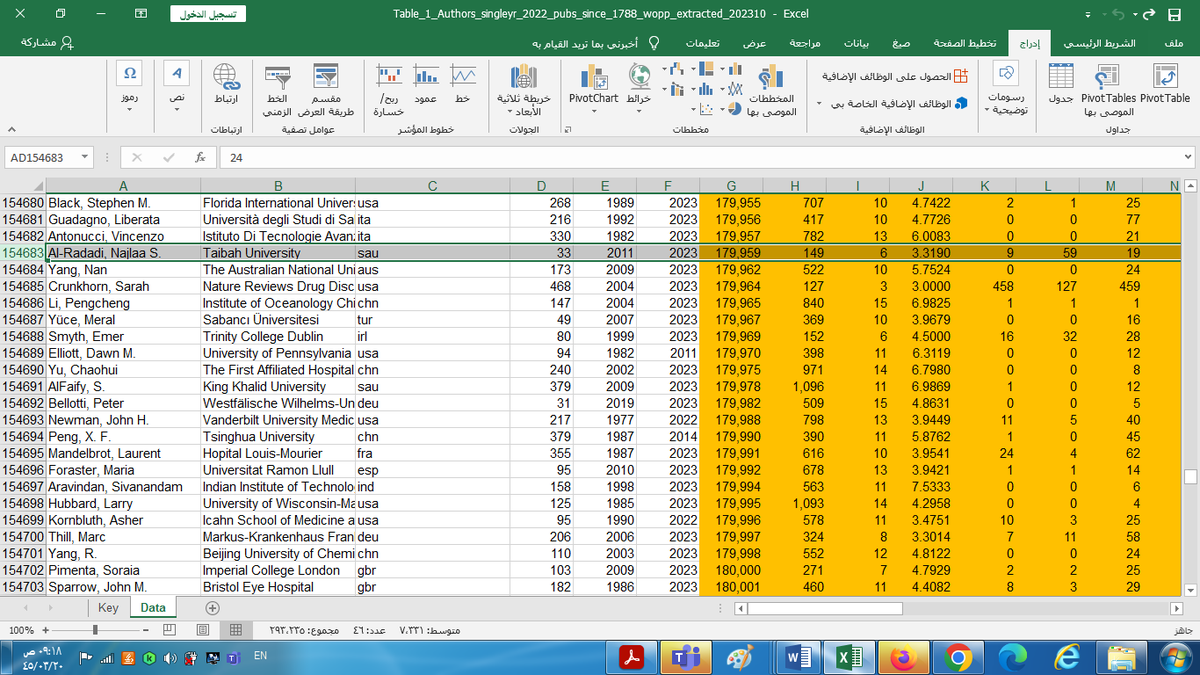The height and width of the screenshot is (675, 1200).
Task: Expand the formula bar
Action: pos(1187,158)
